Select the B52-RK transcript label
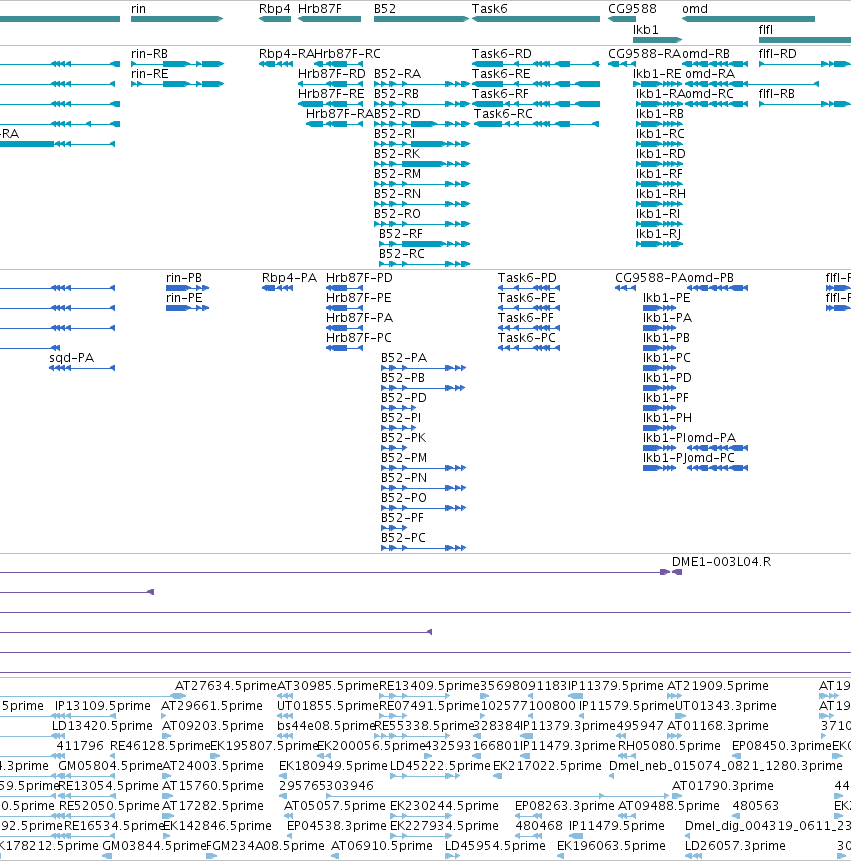The height and width of the screenshot is (861, 851). point(397,154)
